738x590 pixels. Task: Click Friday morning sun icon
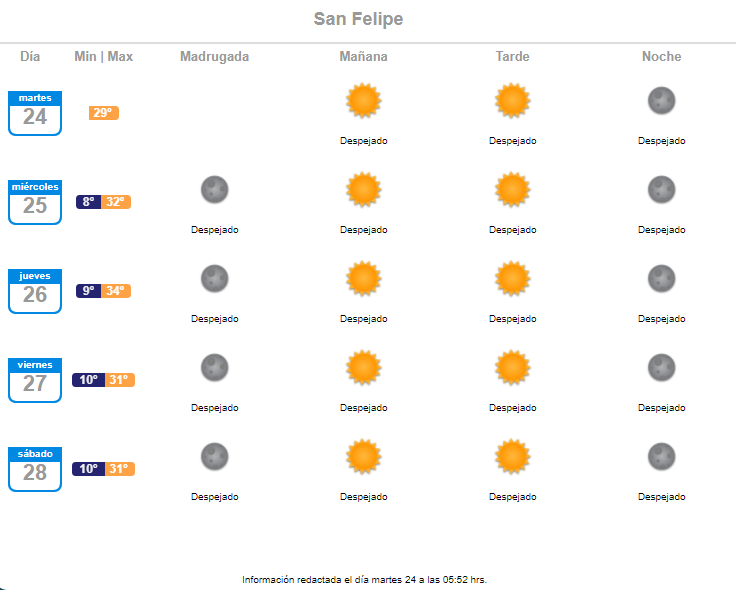point(363,367)
